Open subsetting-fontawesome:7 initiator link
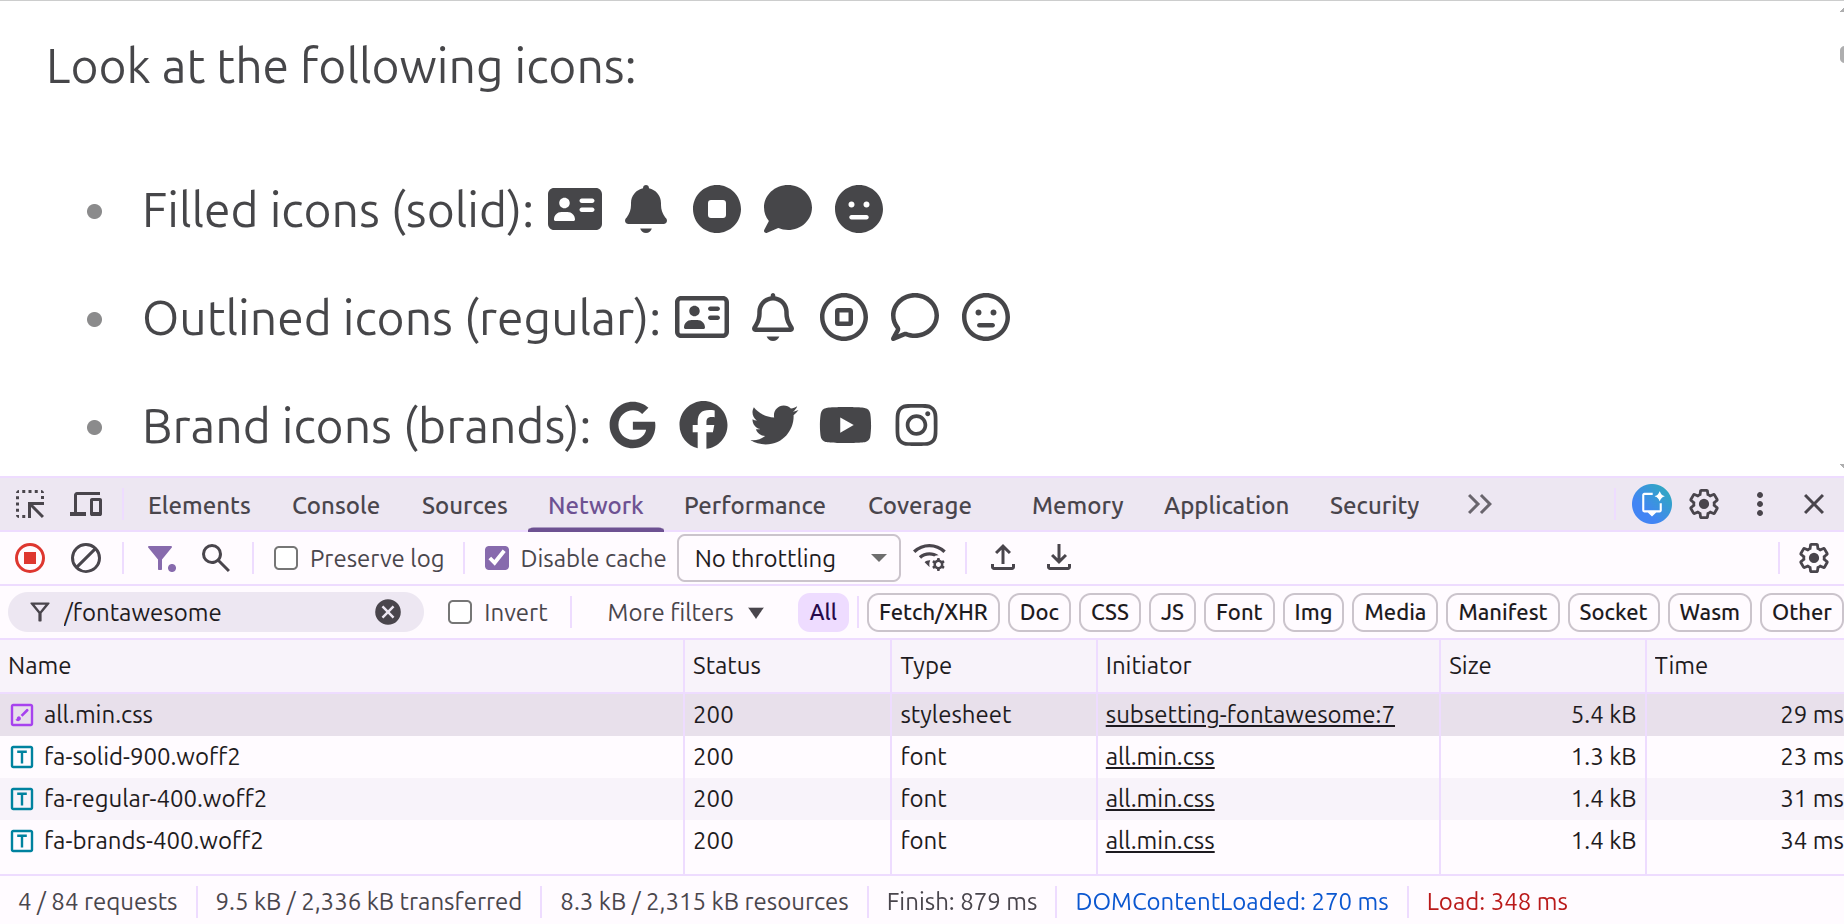Image resolution: width=1844 pixels, height=924 pixels. [x=1249, y=714]
